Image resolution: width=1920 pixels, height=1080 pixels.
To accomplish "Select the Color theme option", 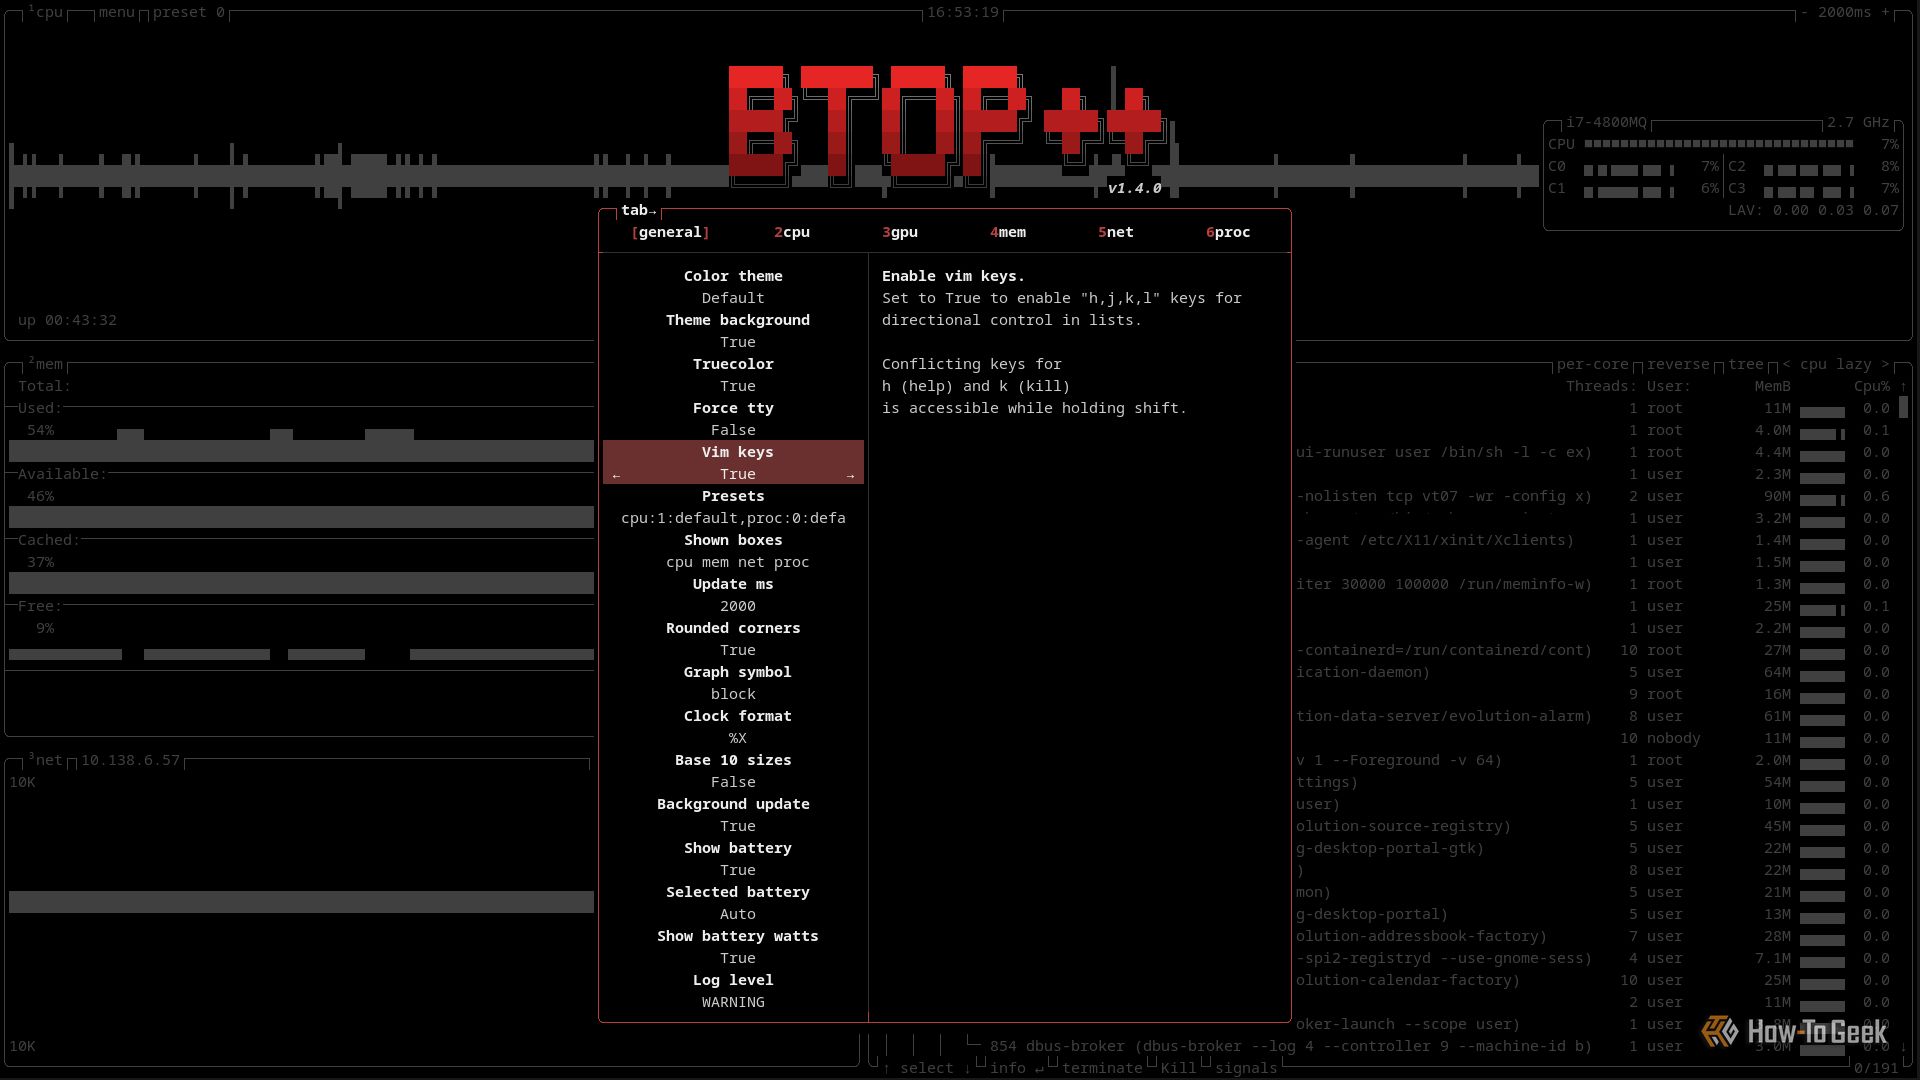I will tap(733, 276).
